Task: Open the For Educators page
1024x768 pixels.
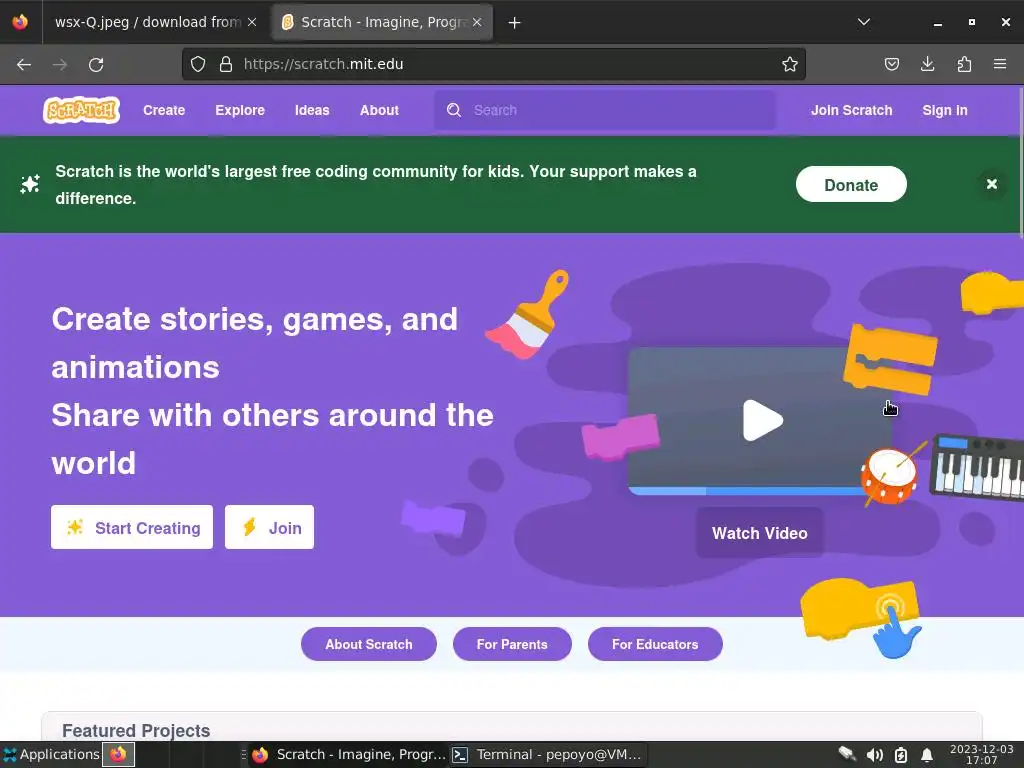Action: (x=655, y=644)
